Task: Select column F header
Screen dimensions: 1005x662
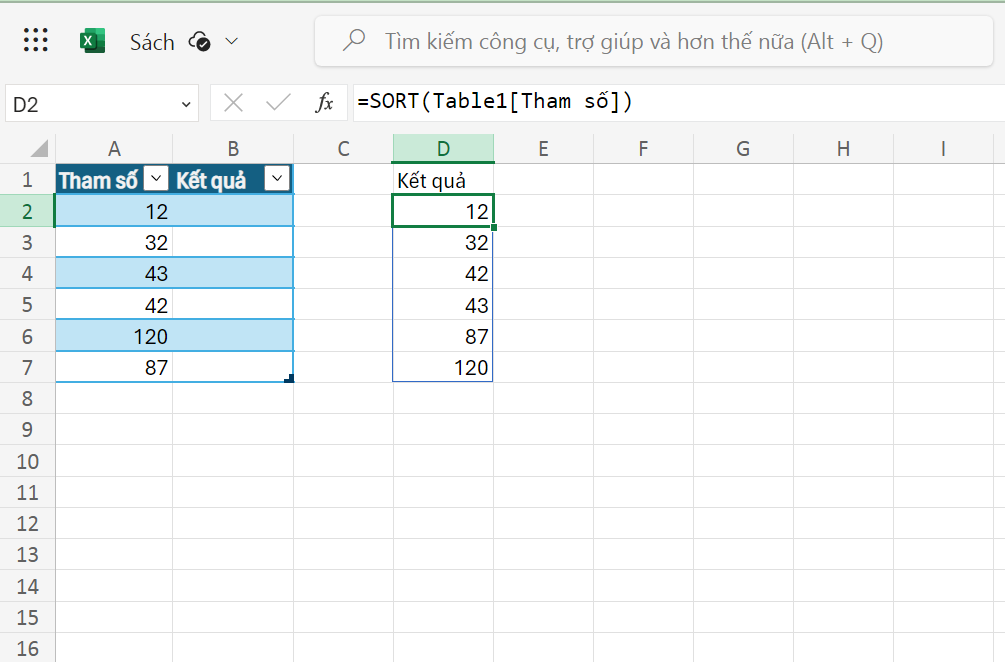Action: [x=644, y=149]
